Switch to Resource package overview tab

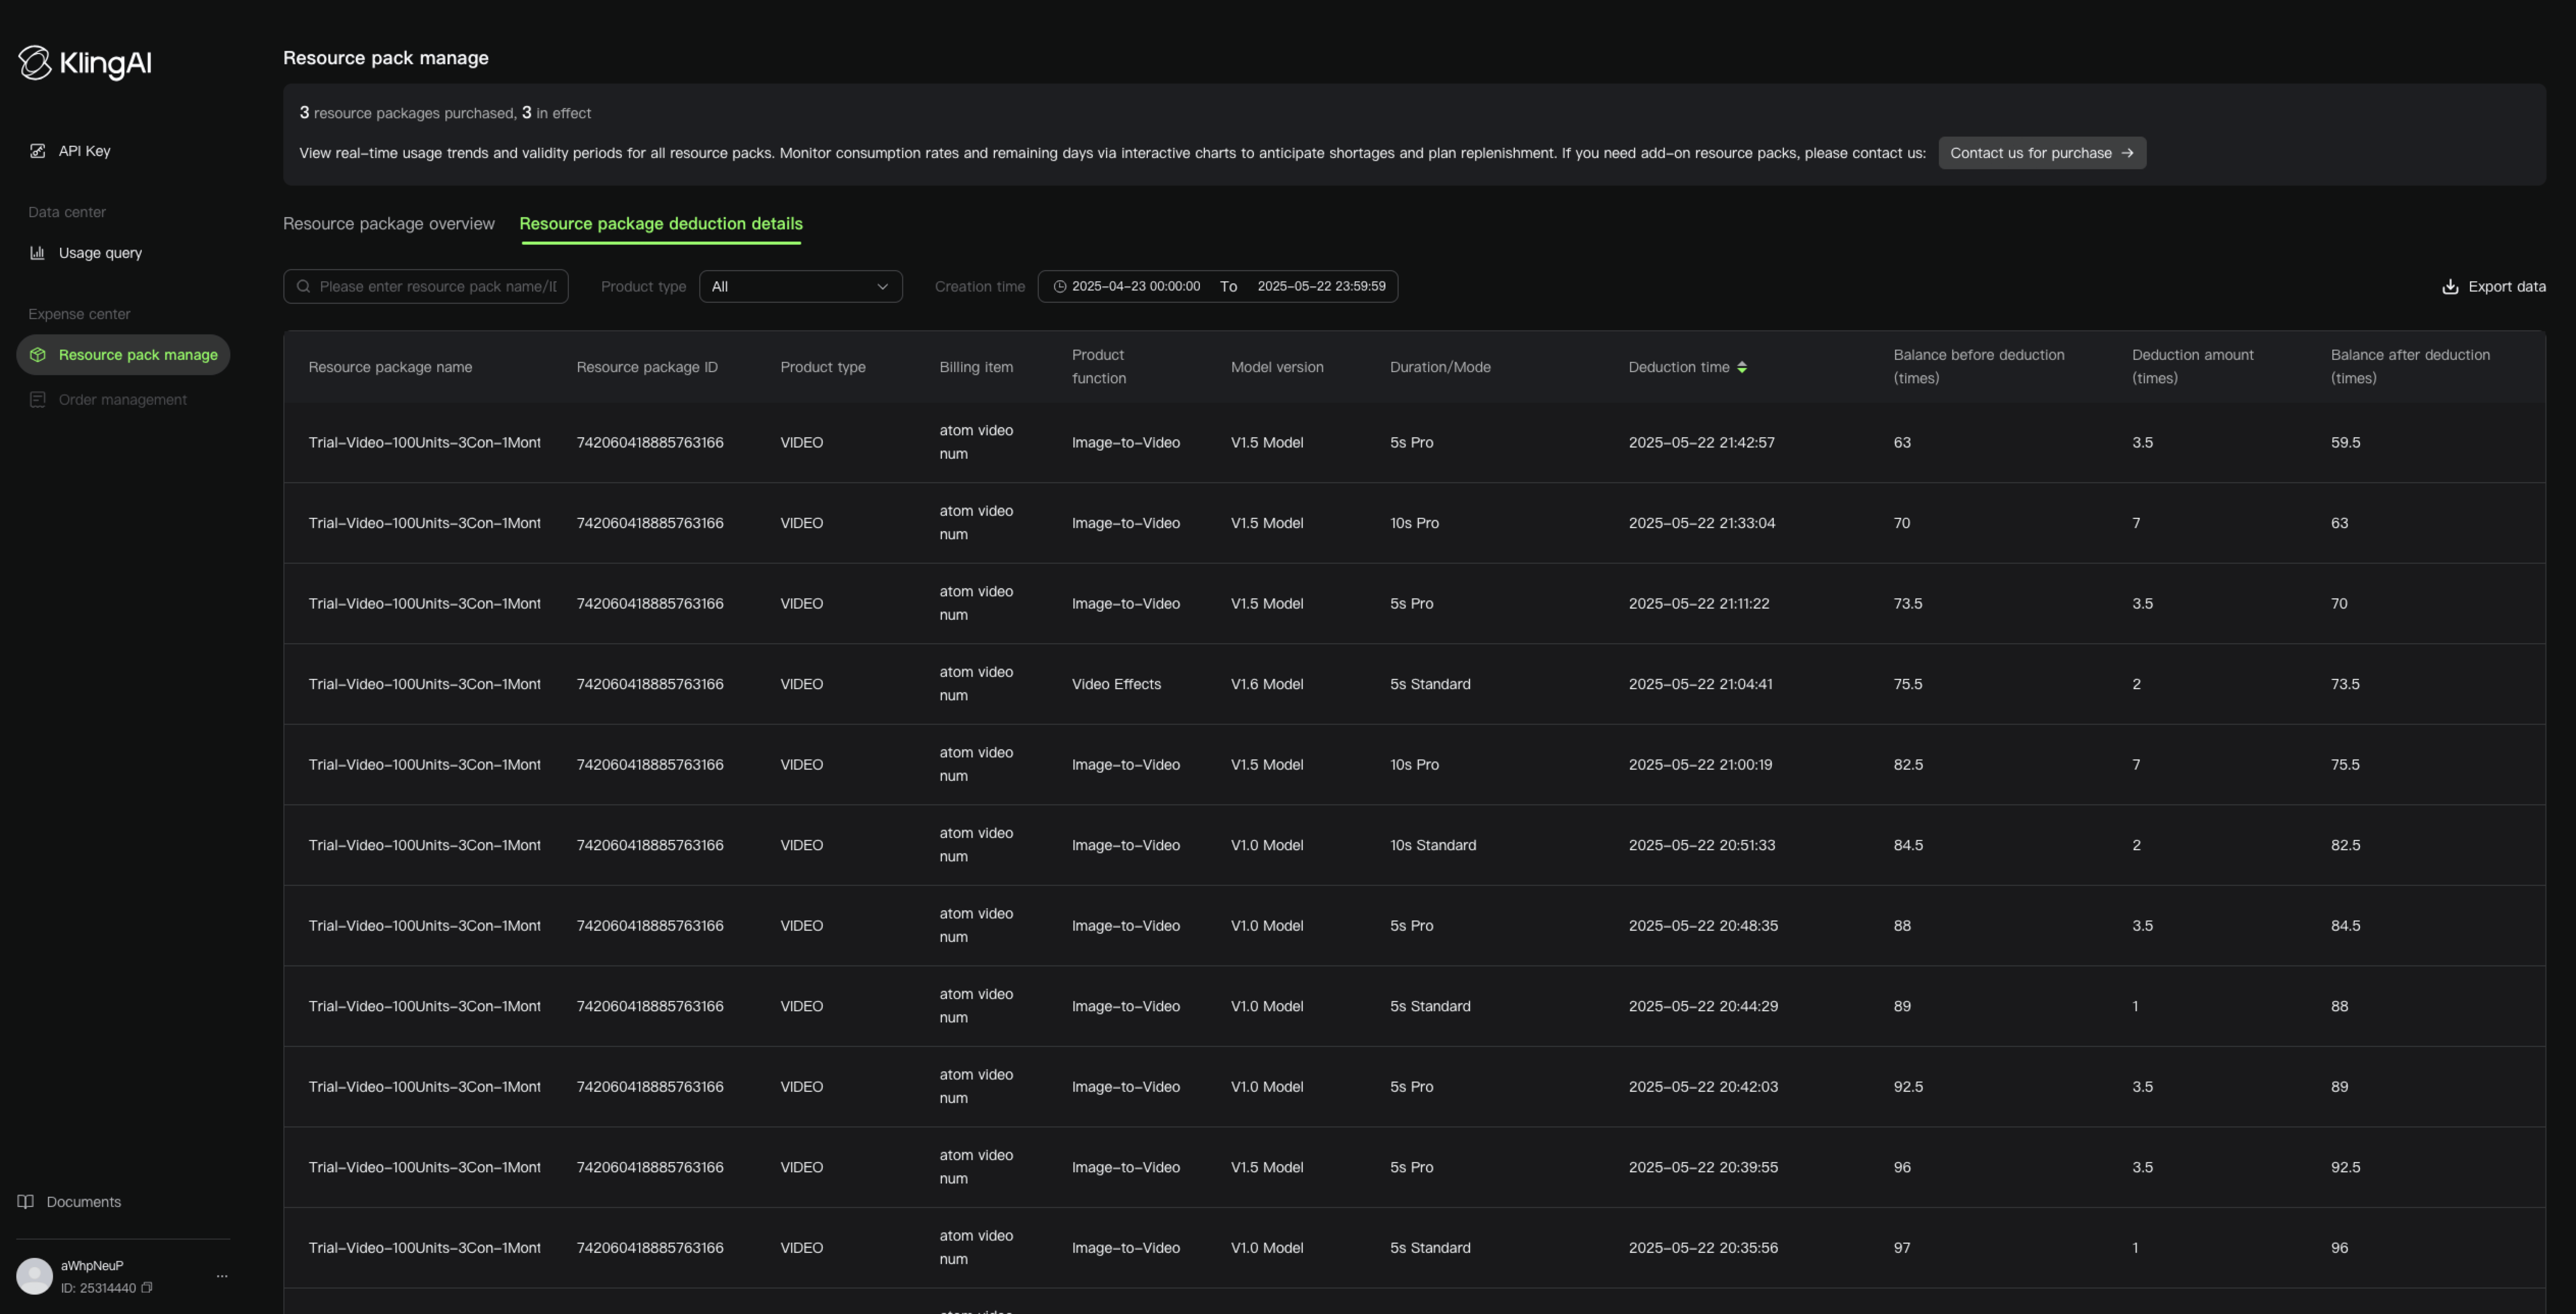pos(389,224)
